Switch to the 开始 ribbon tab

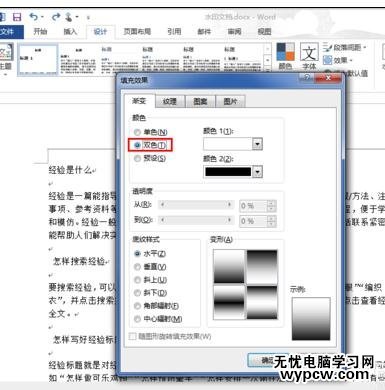pyautogui.click(x=40, y=32)
